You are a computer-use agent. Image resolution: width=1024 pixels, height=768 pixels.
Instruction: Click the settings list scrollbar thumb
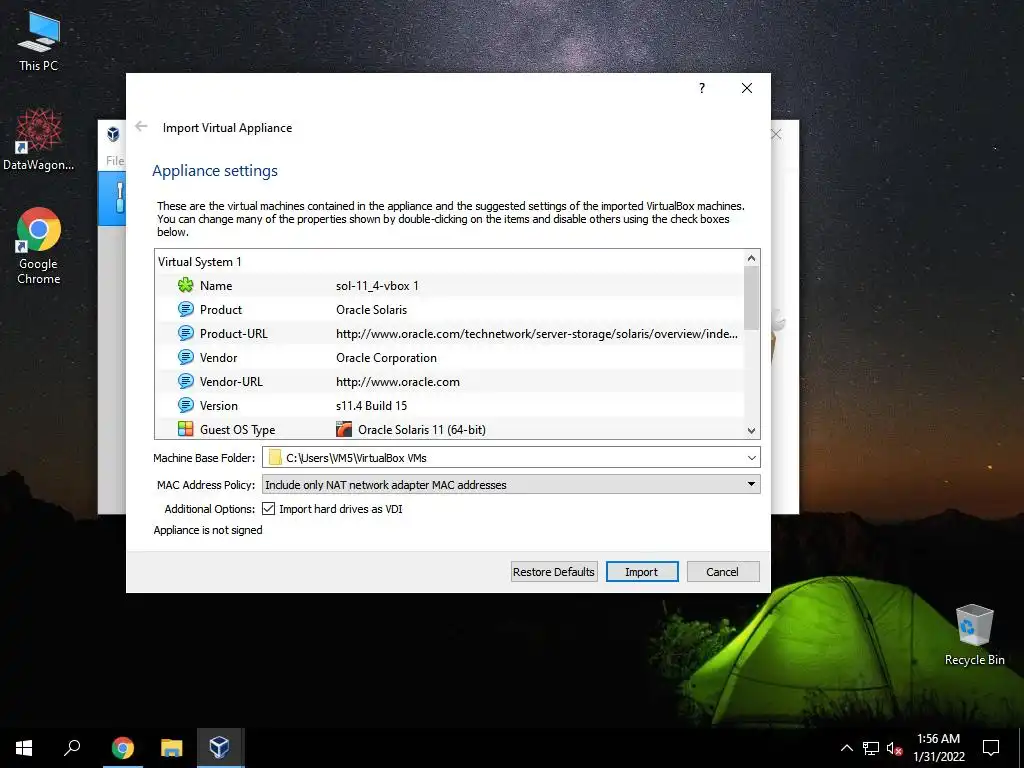click(x=752, y=298)
